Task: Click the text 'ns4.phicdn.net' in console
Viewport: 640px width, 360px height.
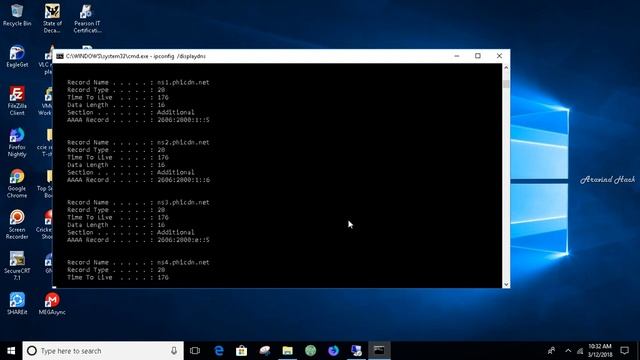Action: 183,262
